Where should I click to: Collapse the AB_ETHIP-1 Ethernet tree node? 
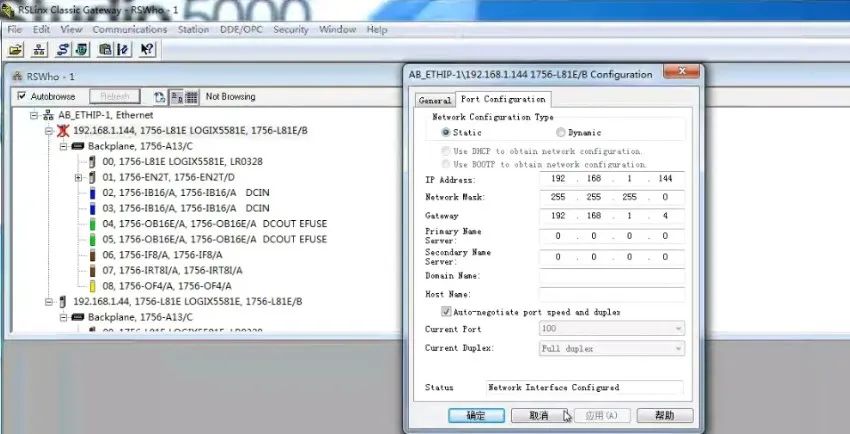[34, 115]
